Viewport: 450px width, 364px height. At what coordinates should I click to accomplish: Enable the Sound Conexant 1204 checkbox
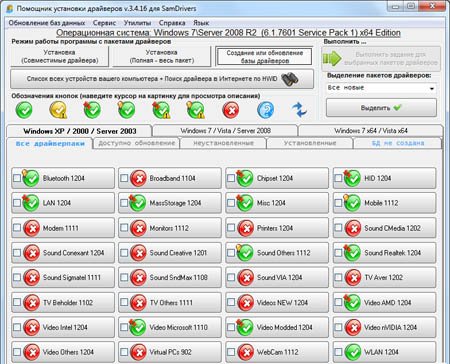pos(17,253)
